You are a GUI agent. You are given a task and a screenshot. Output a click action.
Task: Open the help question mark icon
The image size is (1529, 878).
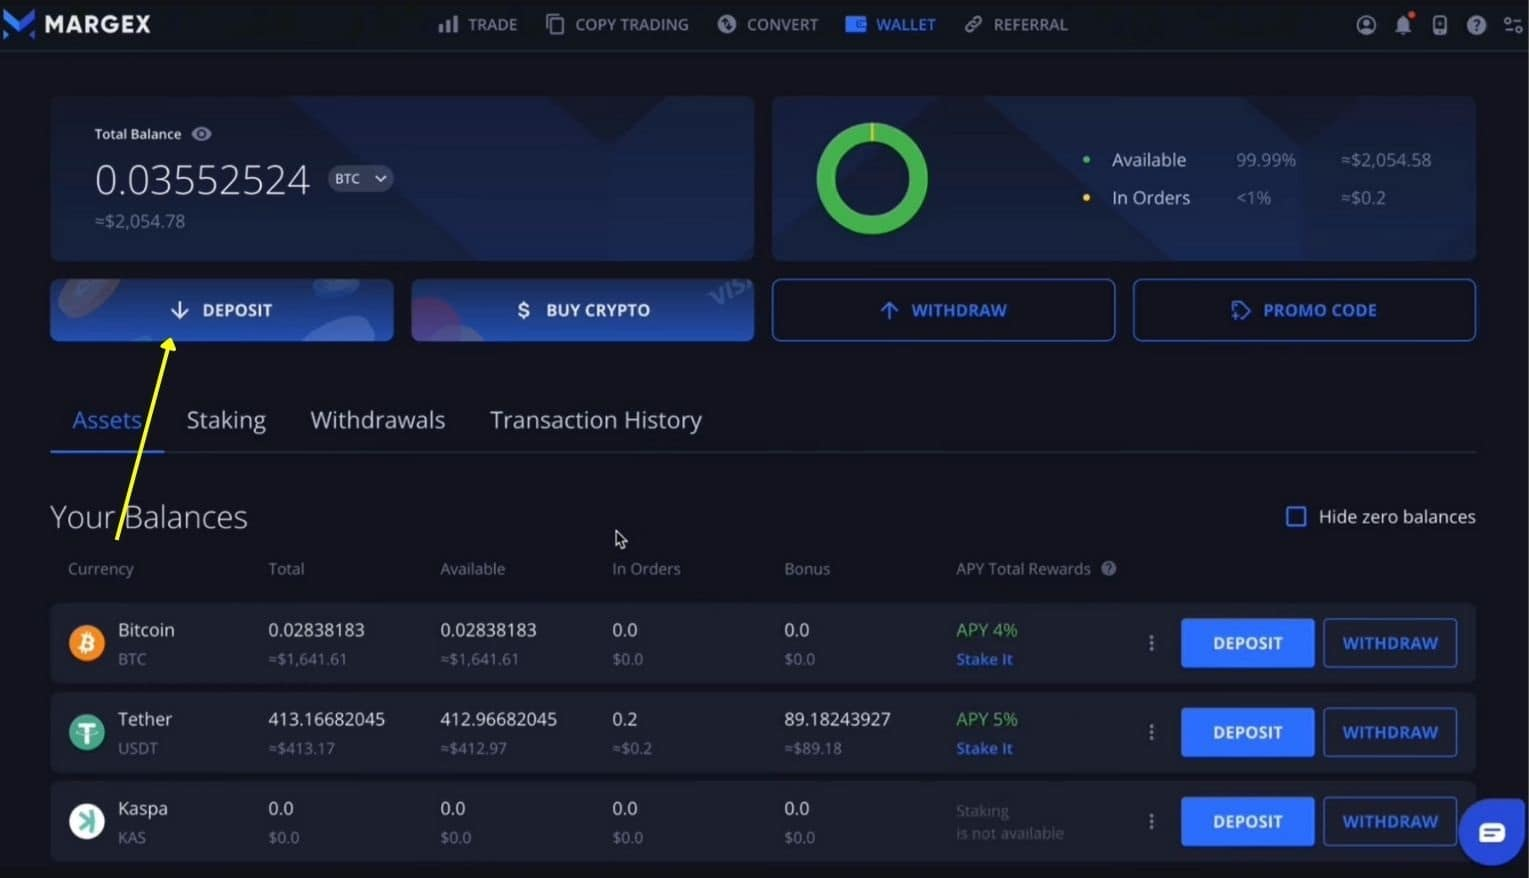(x=1476, y=25)
